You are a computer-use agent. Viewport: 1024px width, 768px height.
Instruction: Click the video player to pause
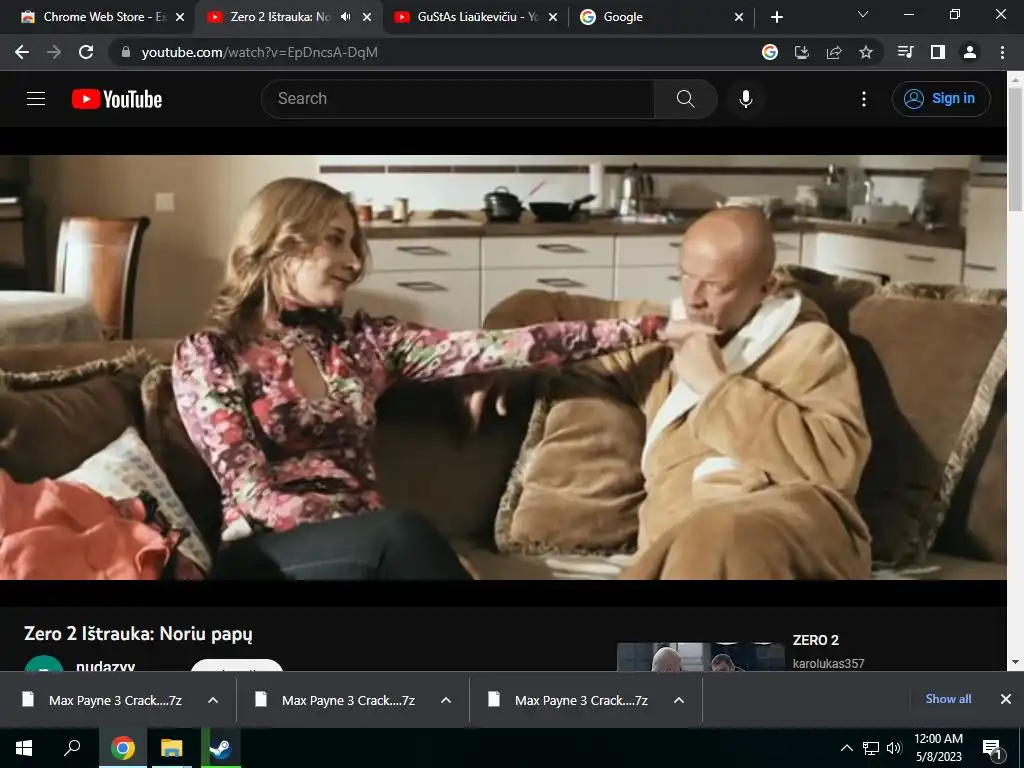tap(503, 367)
